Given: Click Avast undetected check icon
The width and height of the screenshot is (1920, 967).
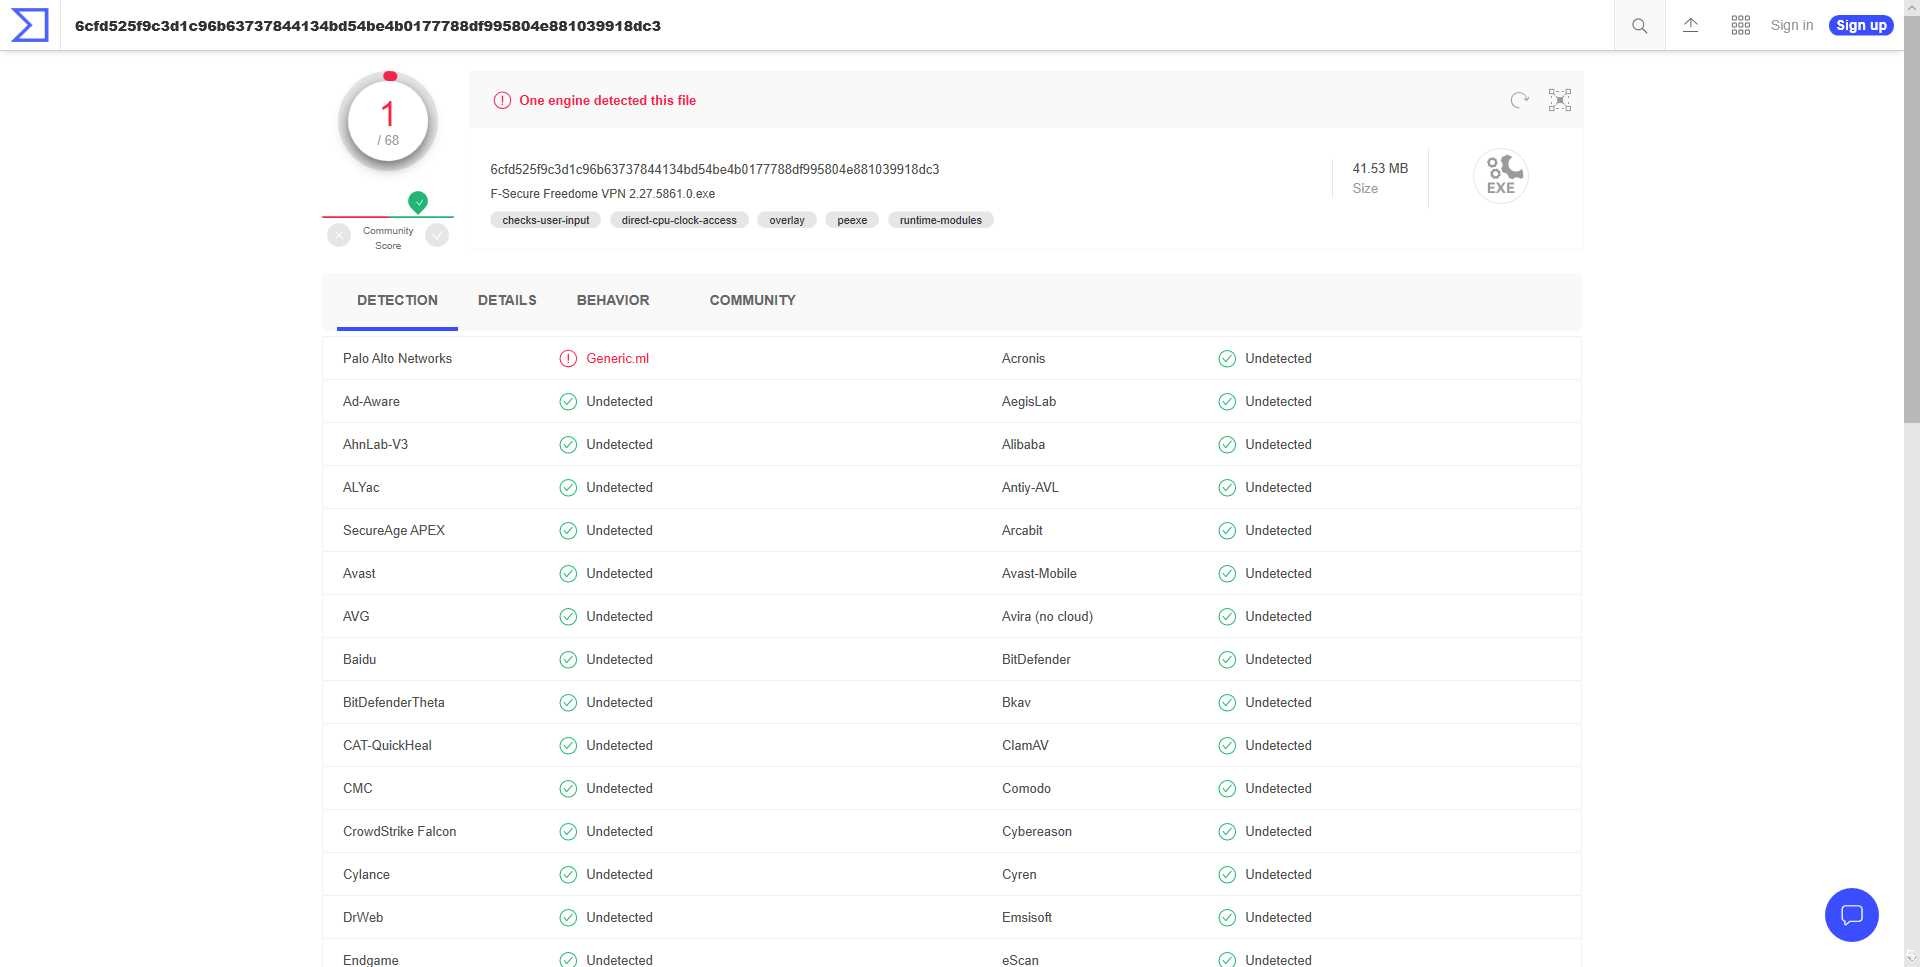Looking at the screenshot, I should 568,573.
